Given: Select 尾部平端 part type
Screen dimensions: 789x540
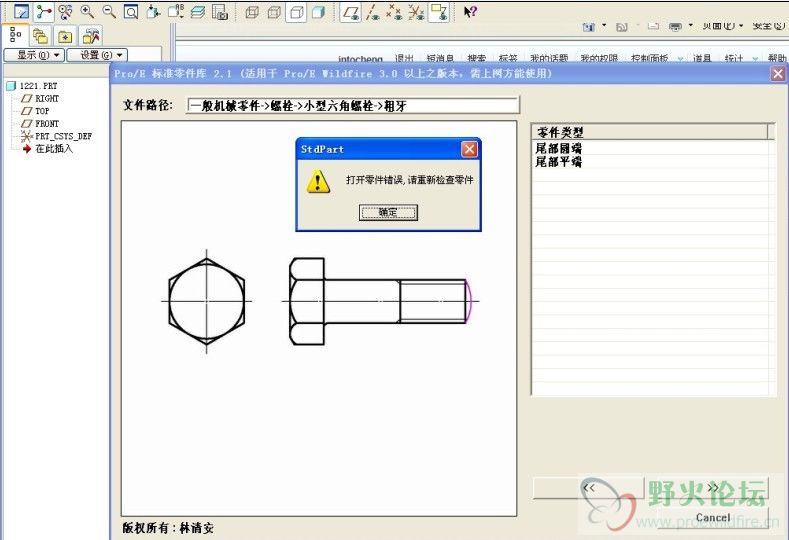Looking at the screenshot, I should click(559, 162).
